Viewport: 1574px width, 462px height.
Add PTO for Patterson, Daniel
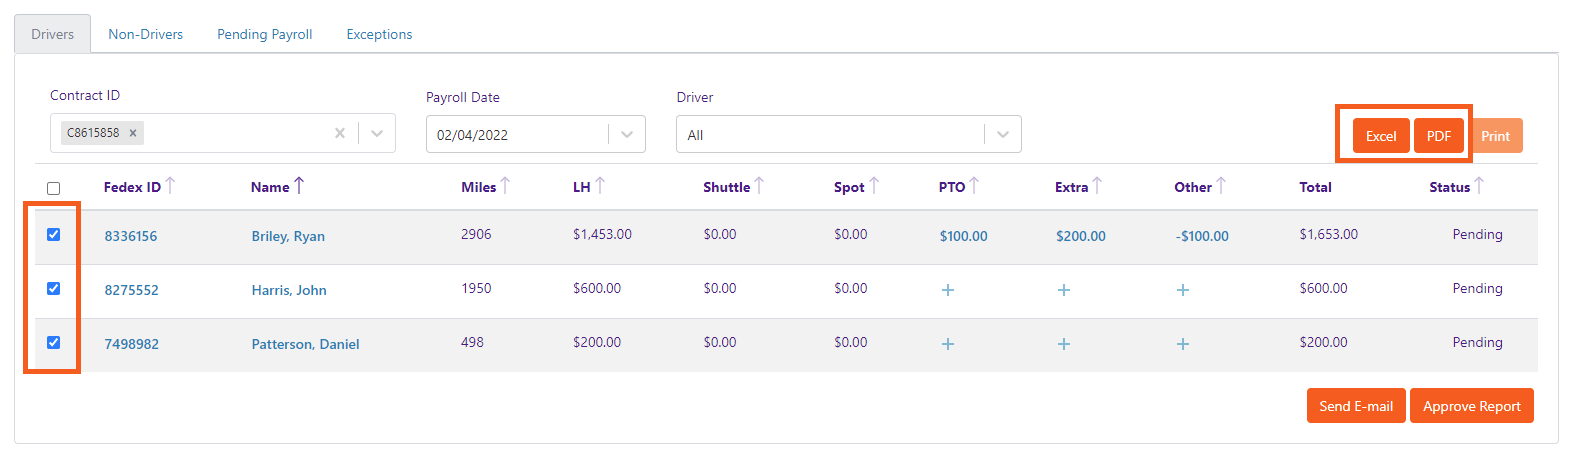coord(948,344)
